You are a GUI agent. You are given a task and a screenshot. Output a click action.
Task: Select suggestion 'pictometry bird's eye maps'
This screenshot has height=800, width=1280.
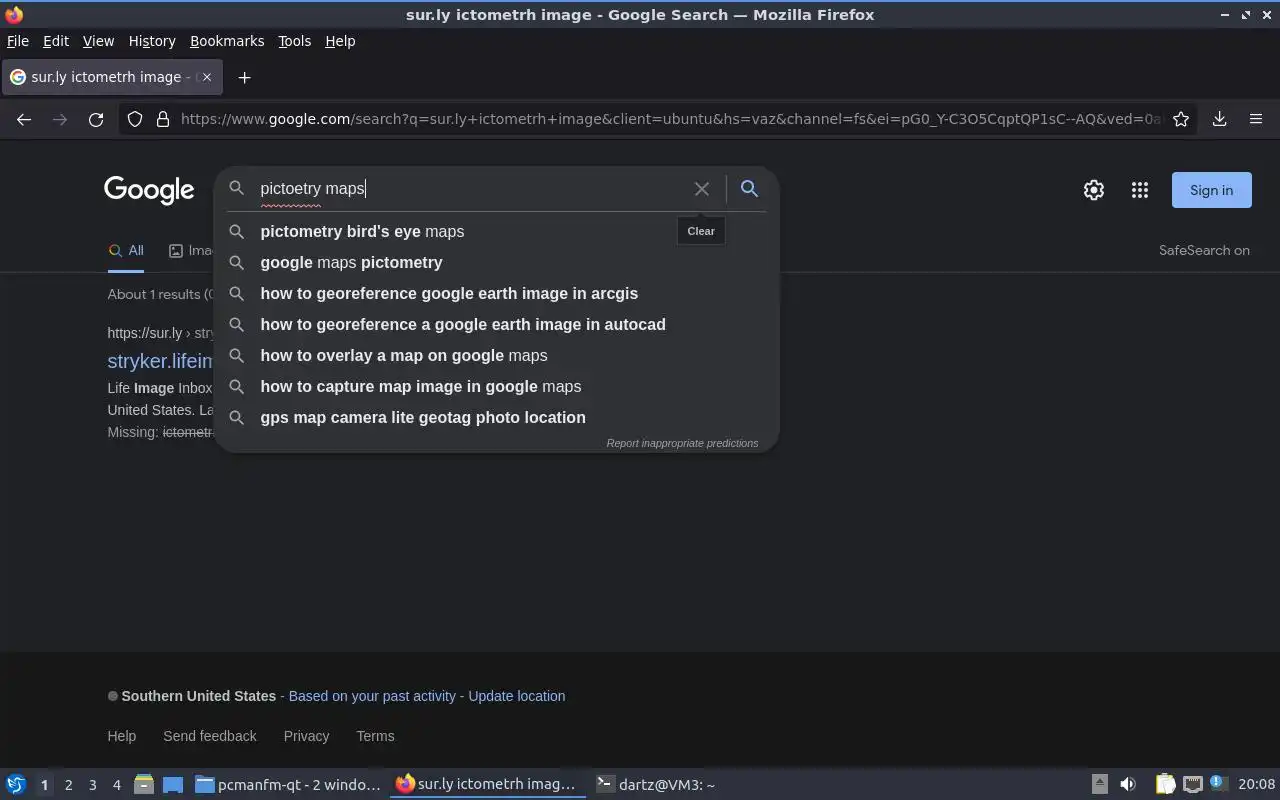[497, 232]
